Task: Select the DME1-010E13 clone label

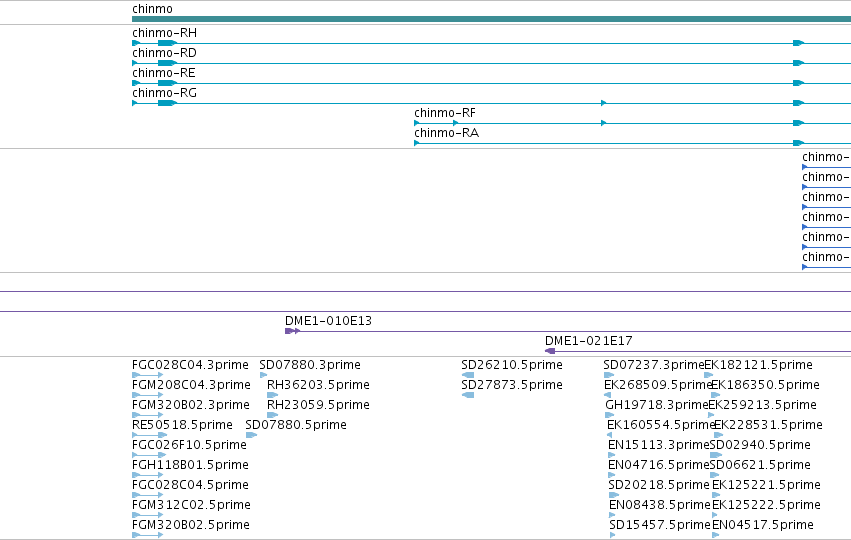Action: click(328, 321)
